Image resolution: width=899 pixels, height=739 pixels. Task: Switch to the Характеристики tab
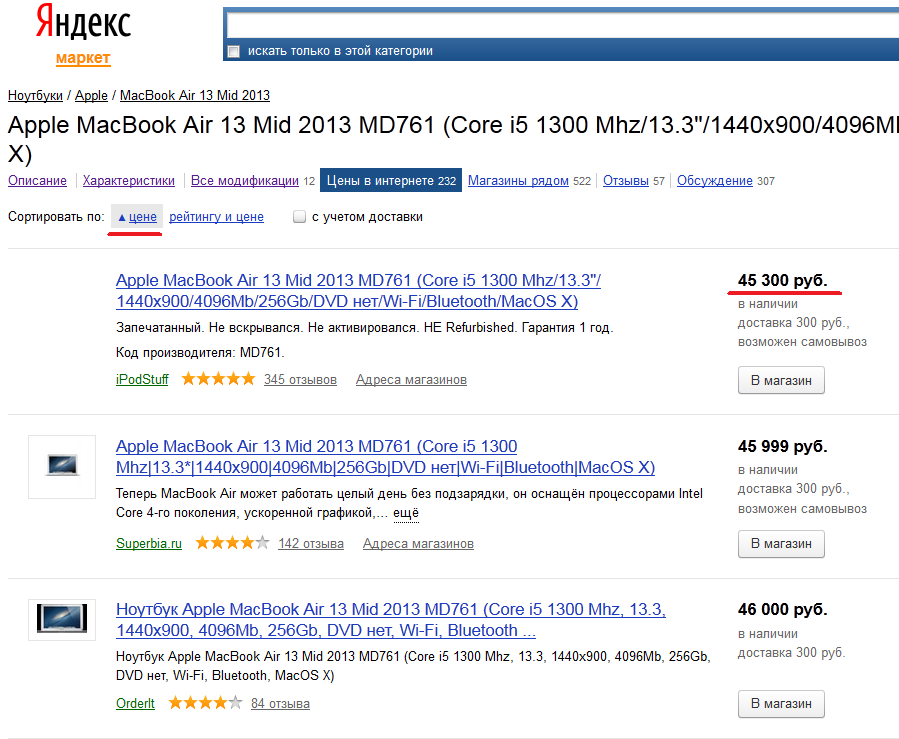[128, 181]
